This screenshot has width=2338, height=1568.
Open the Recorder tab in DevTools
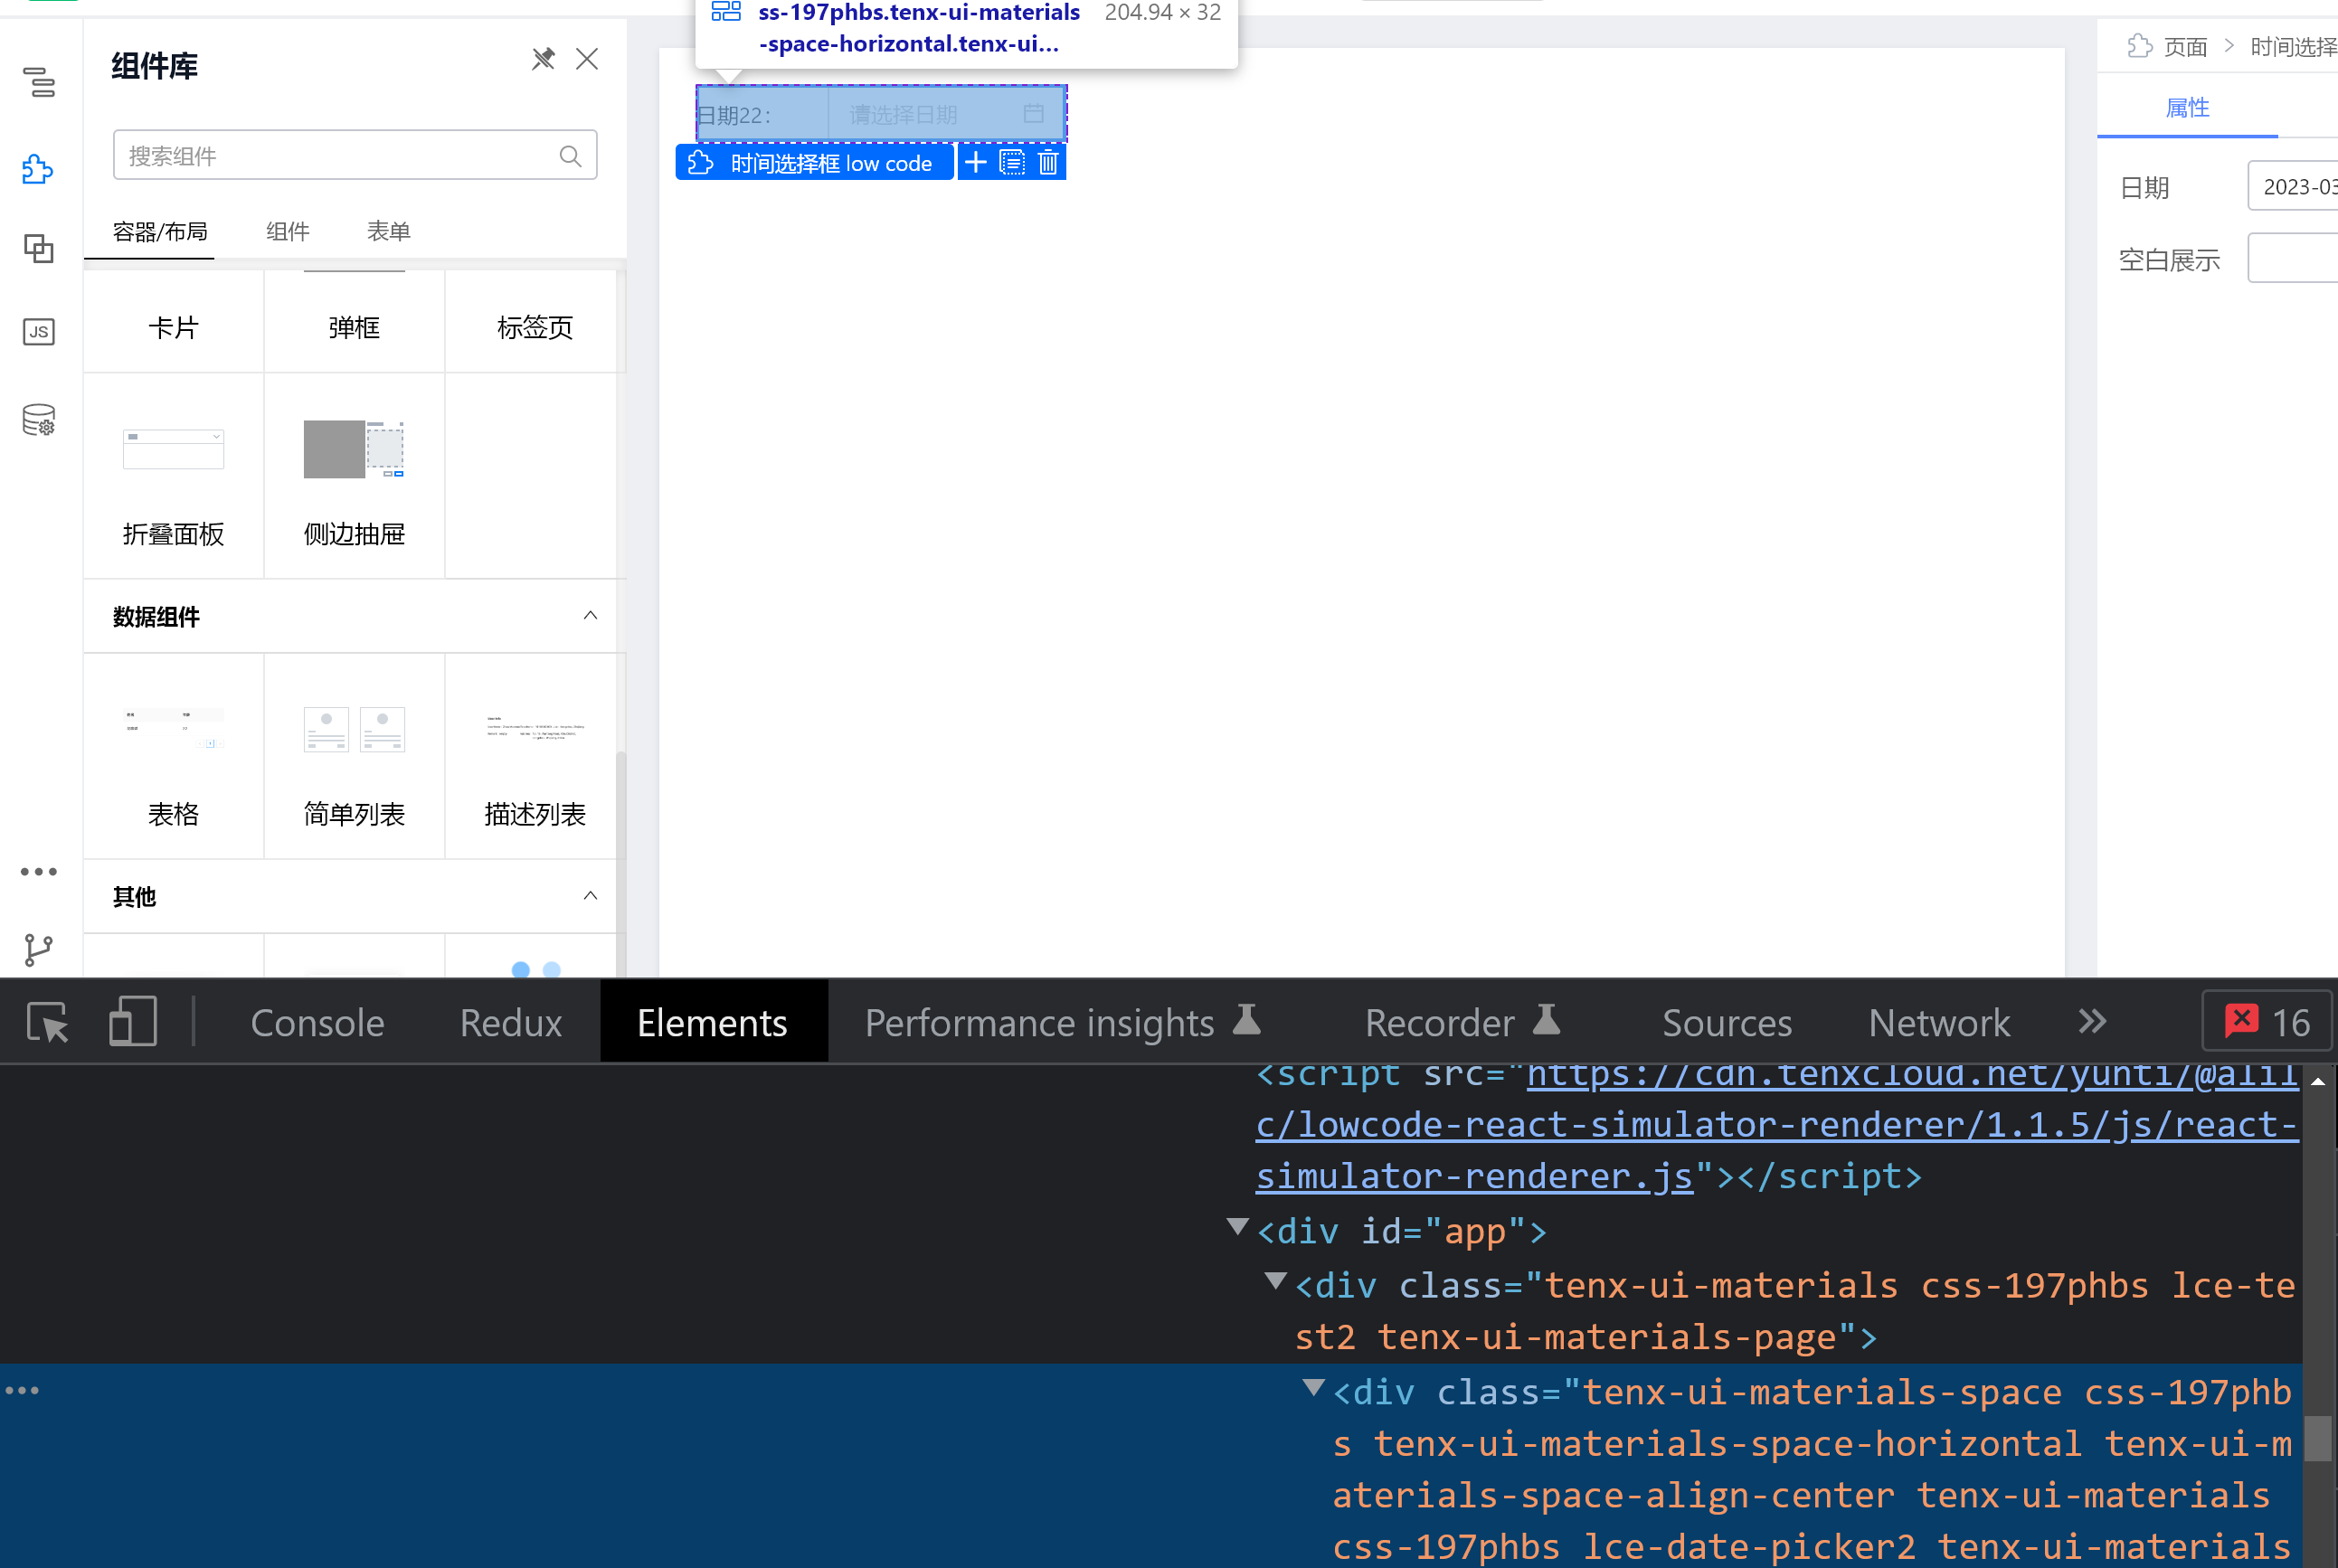tap(1463, 1023)
